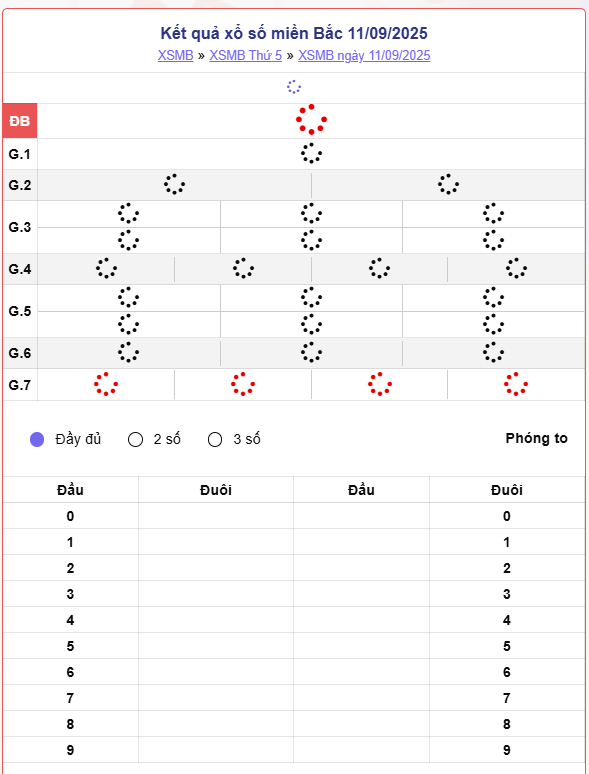Click the red ĐB prize loading spinner
This screenshot has width=589, height=774.
point(311,119)
